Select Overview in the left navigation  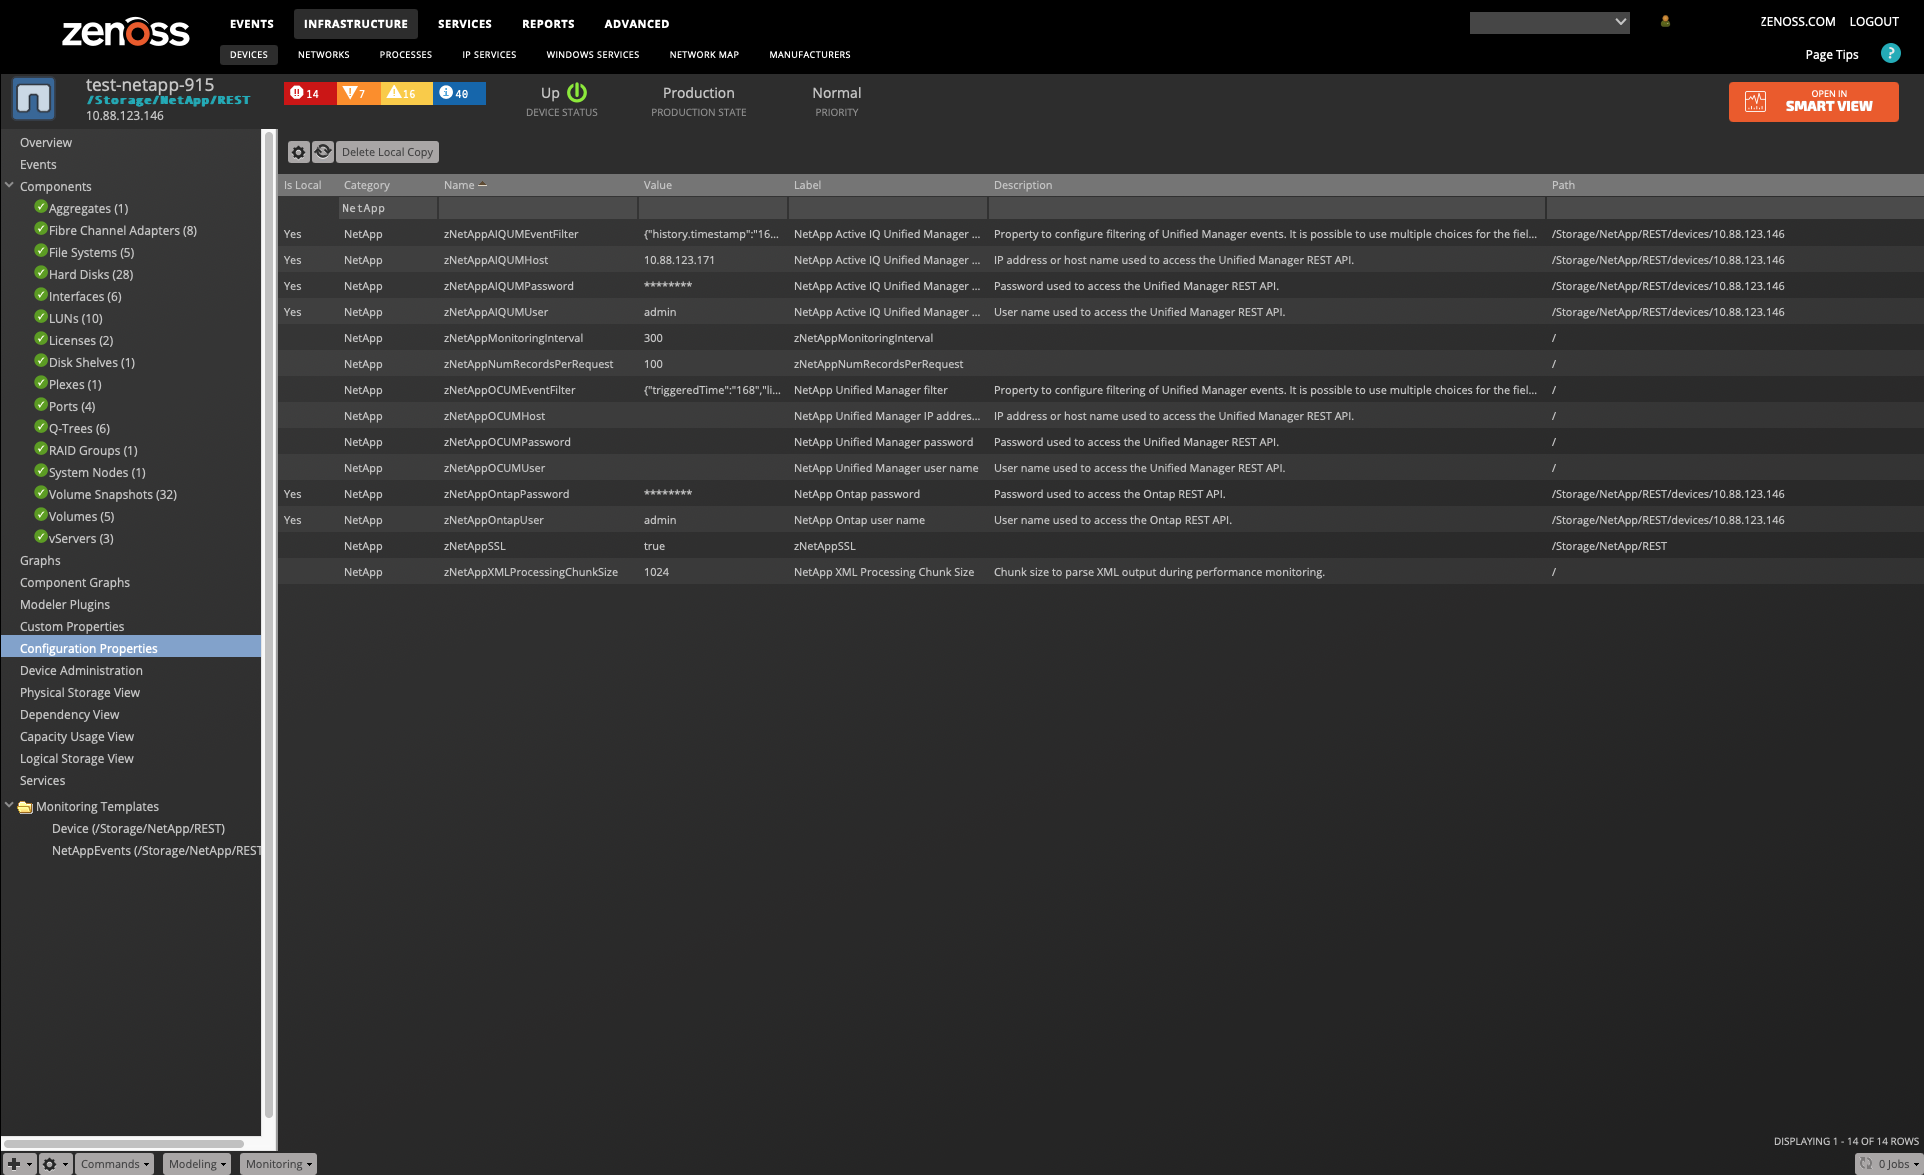(46, 143)
